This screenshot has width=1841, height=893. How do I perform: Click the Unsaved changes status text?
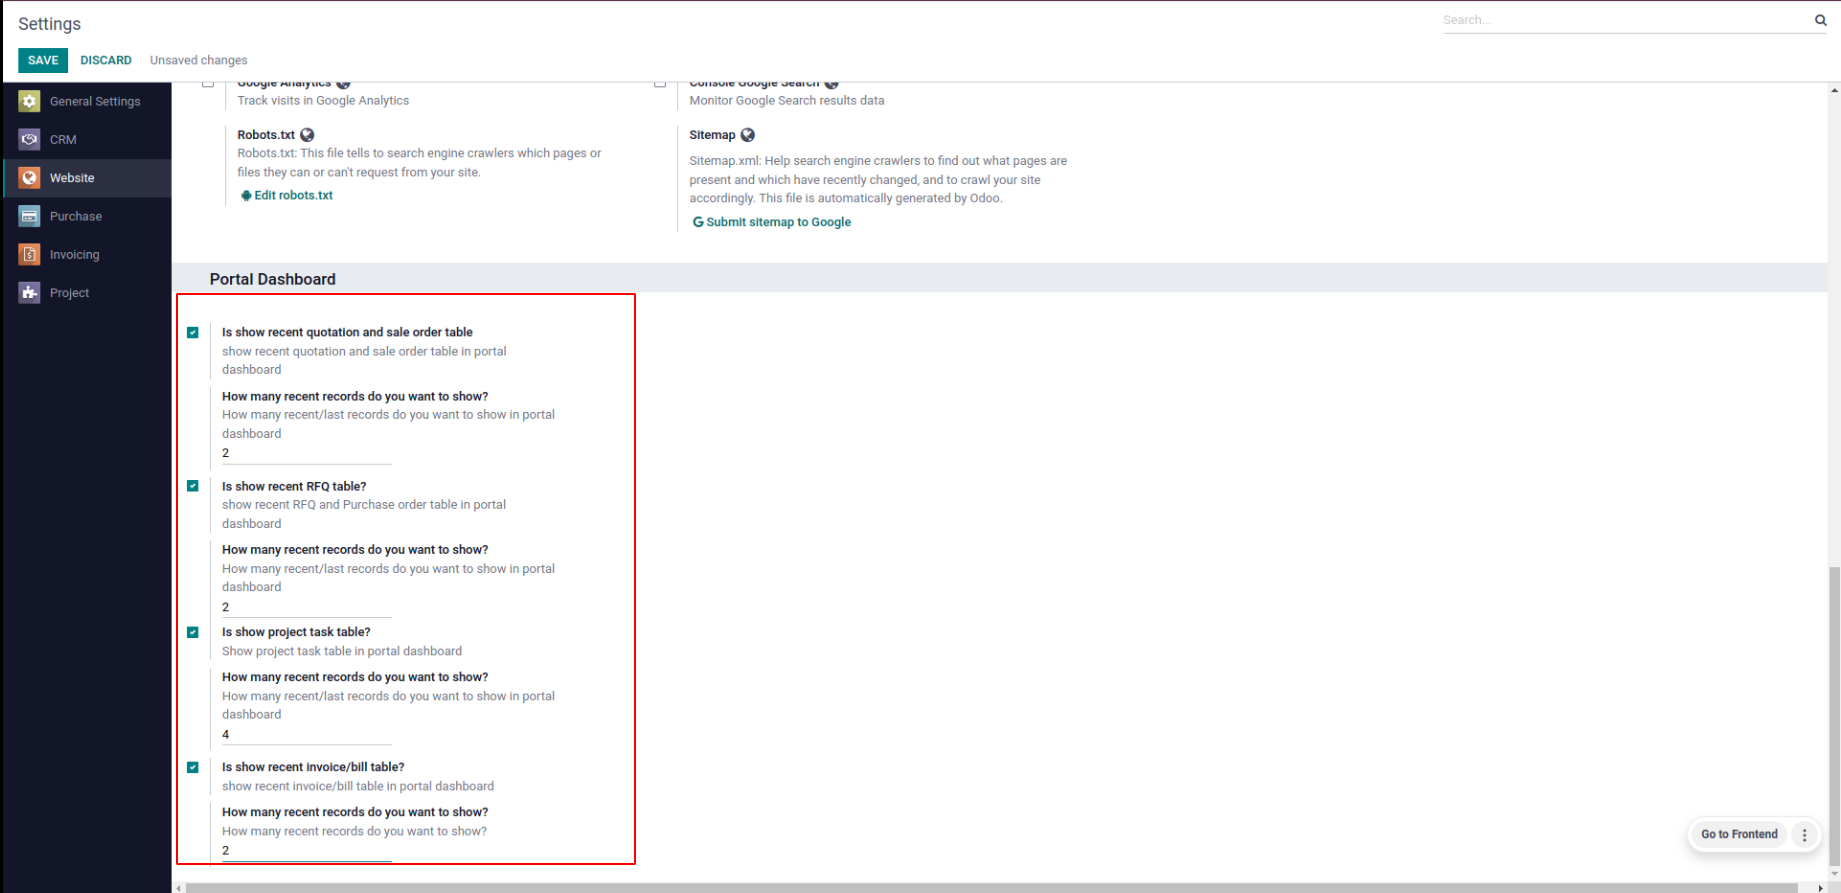pyautogui.click(x=199, y=60)
